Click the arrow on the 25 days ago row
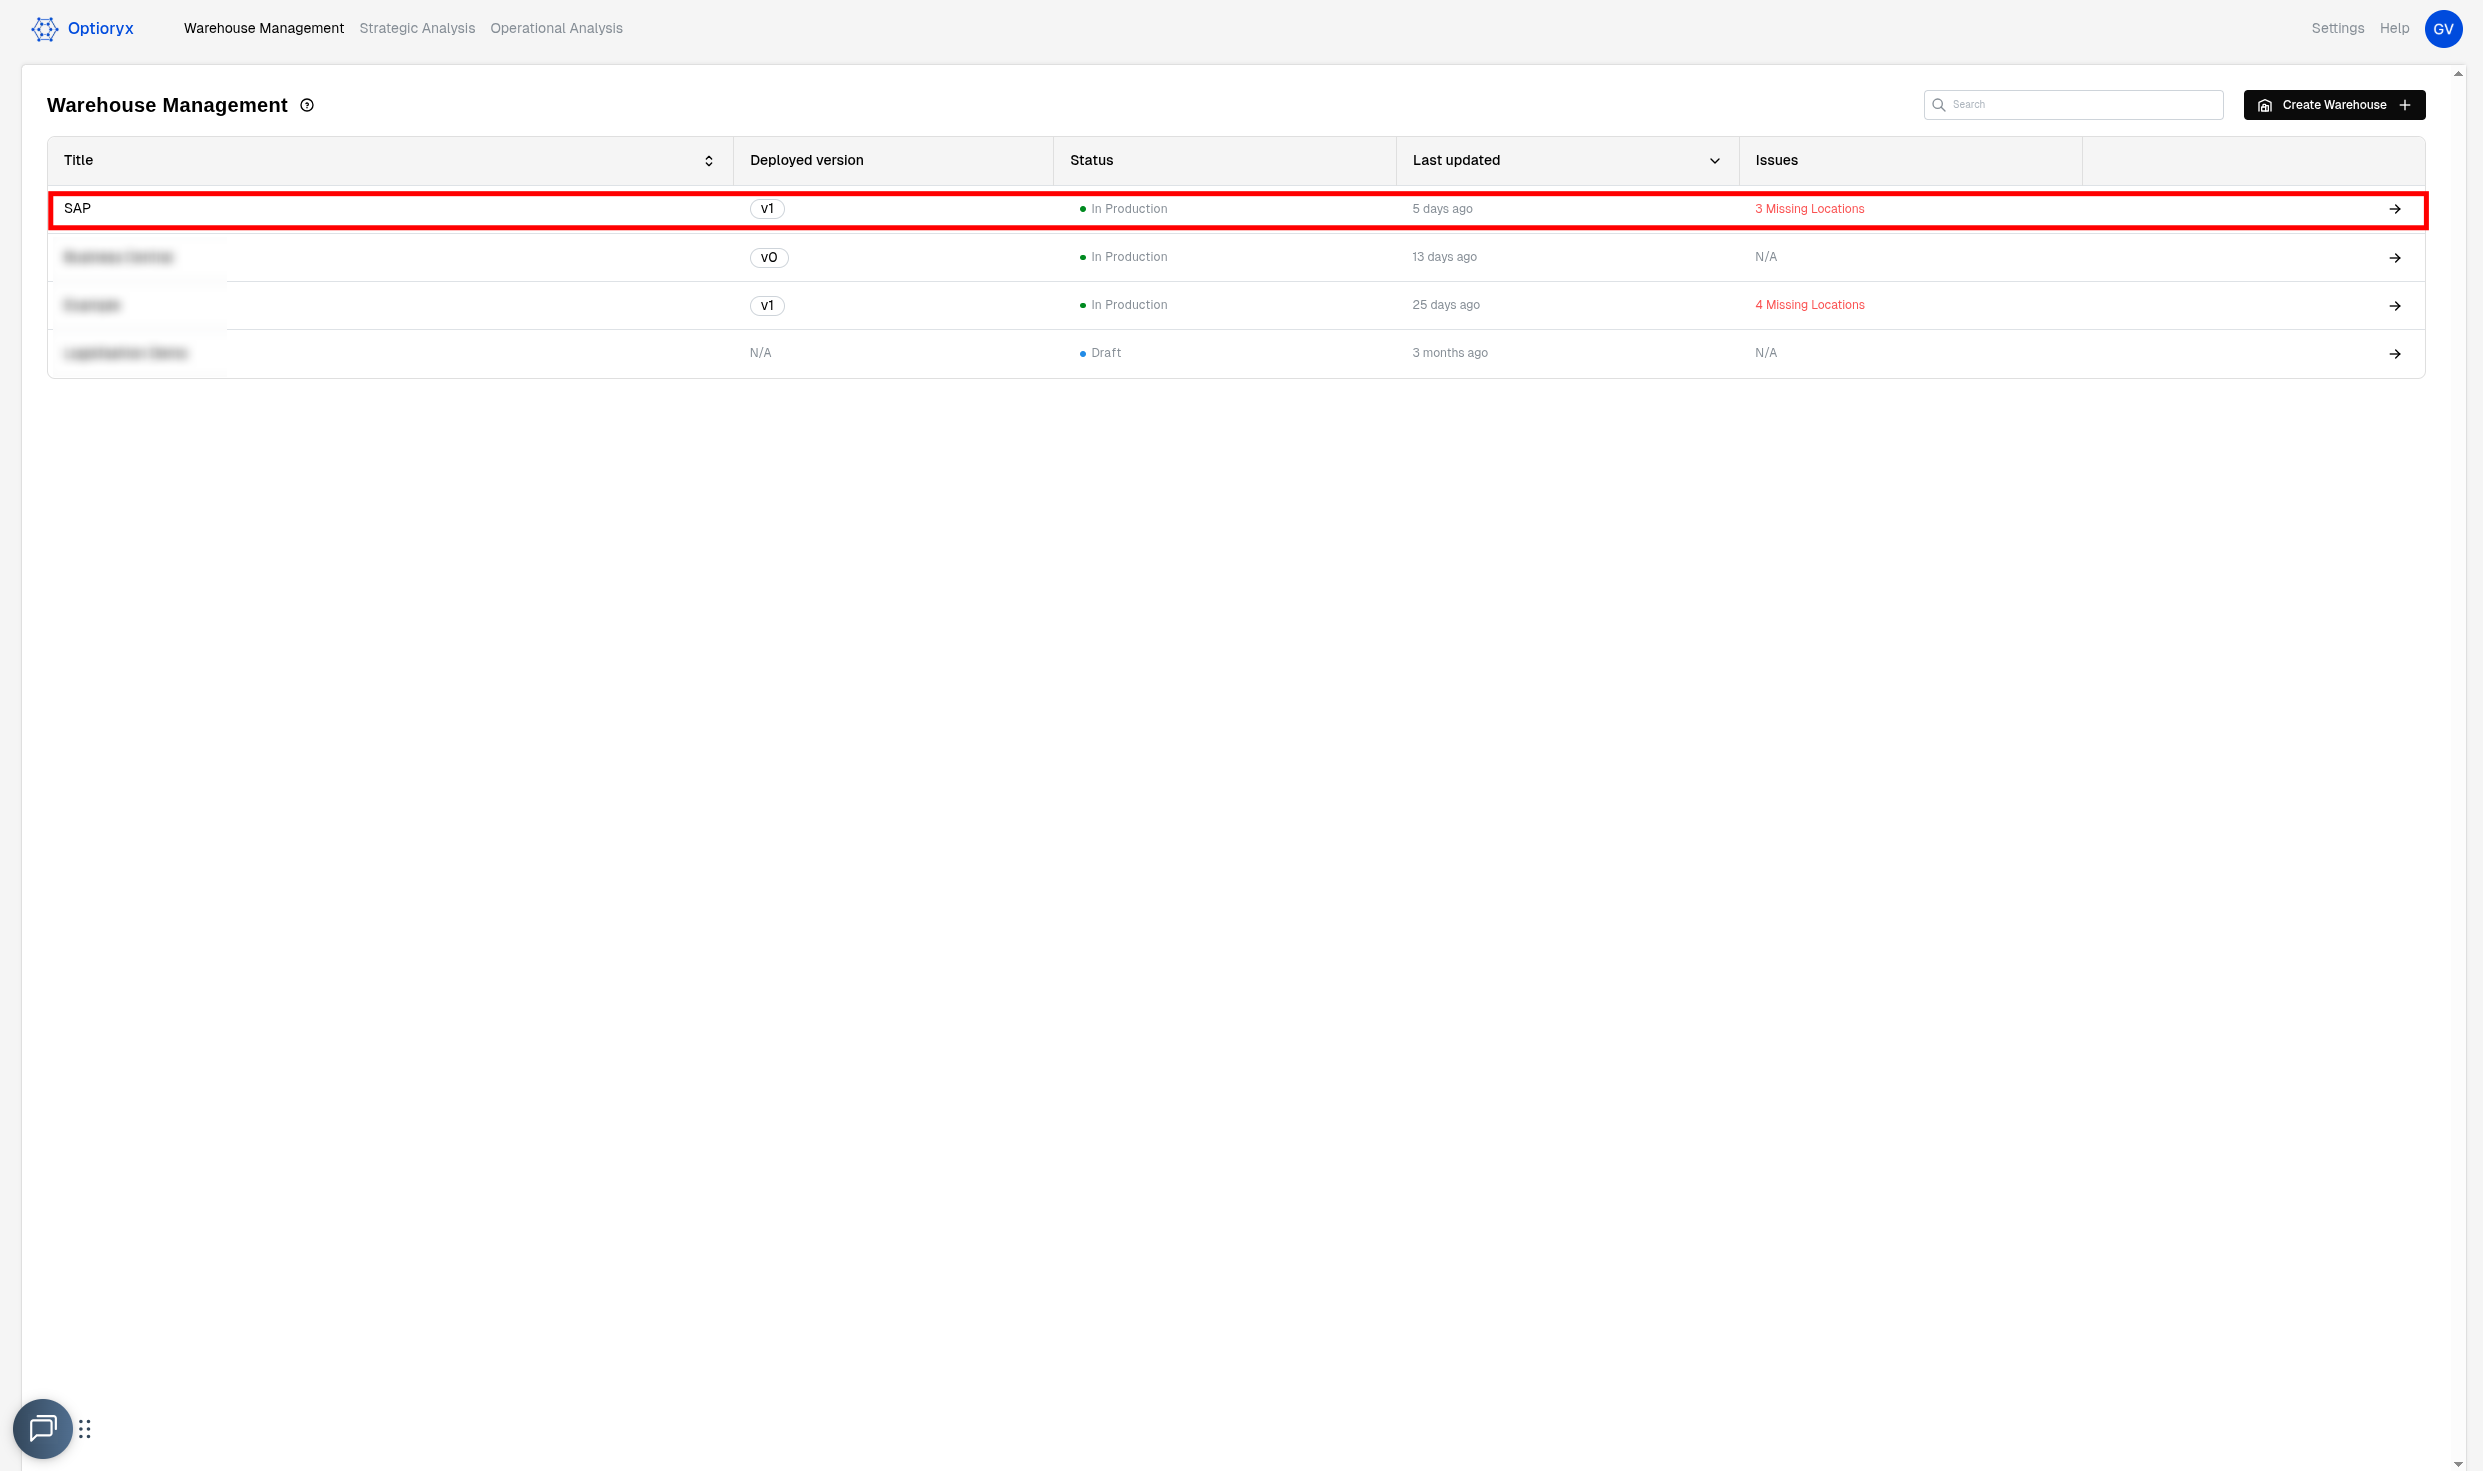 point(2394,306)
